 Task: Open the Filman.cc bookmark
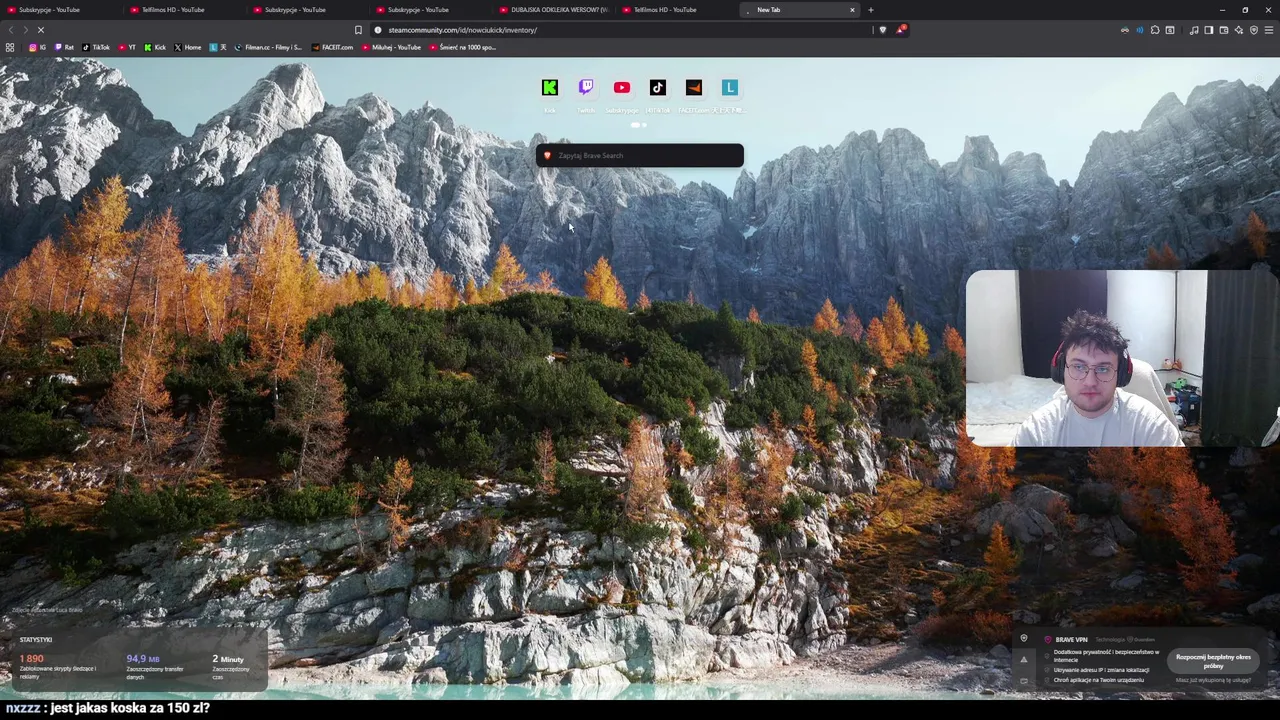point(268,47)
